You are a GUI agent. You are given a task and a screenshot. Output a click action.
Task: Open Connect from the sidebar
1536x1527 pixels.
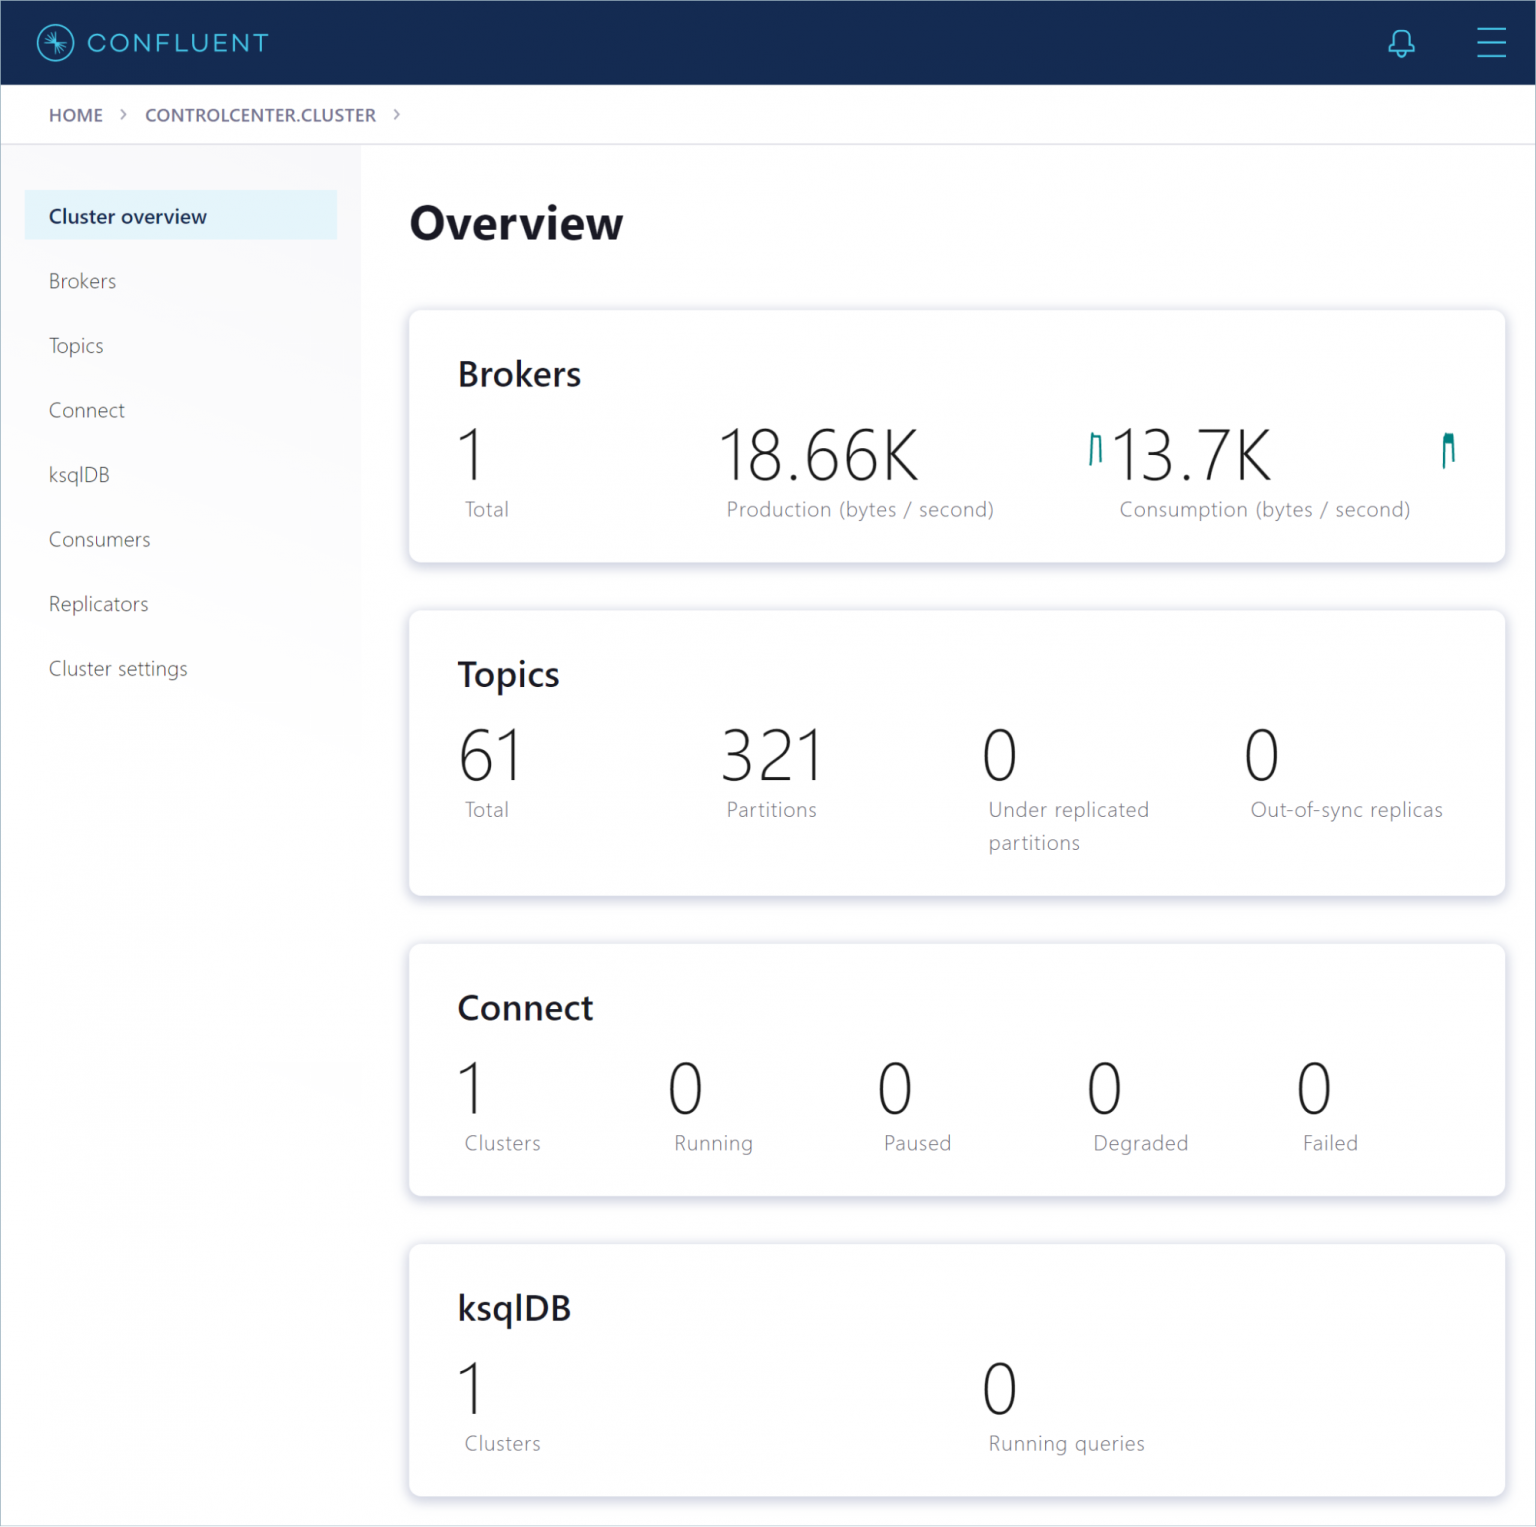[86, 410]
